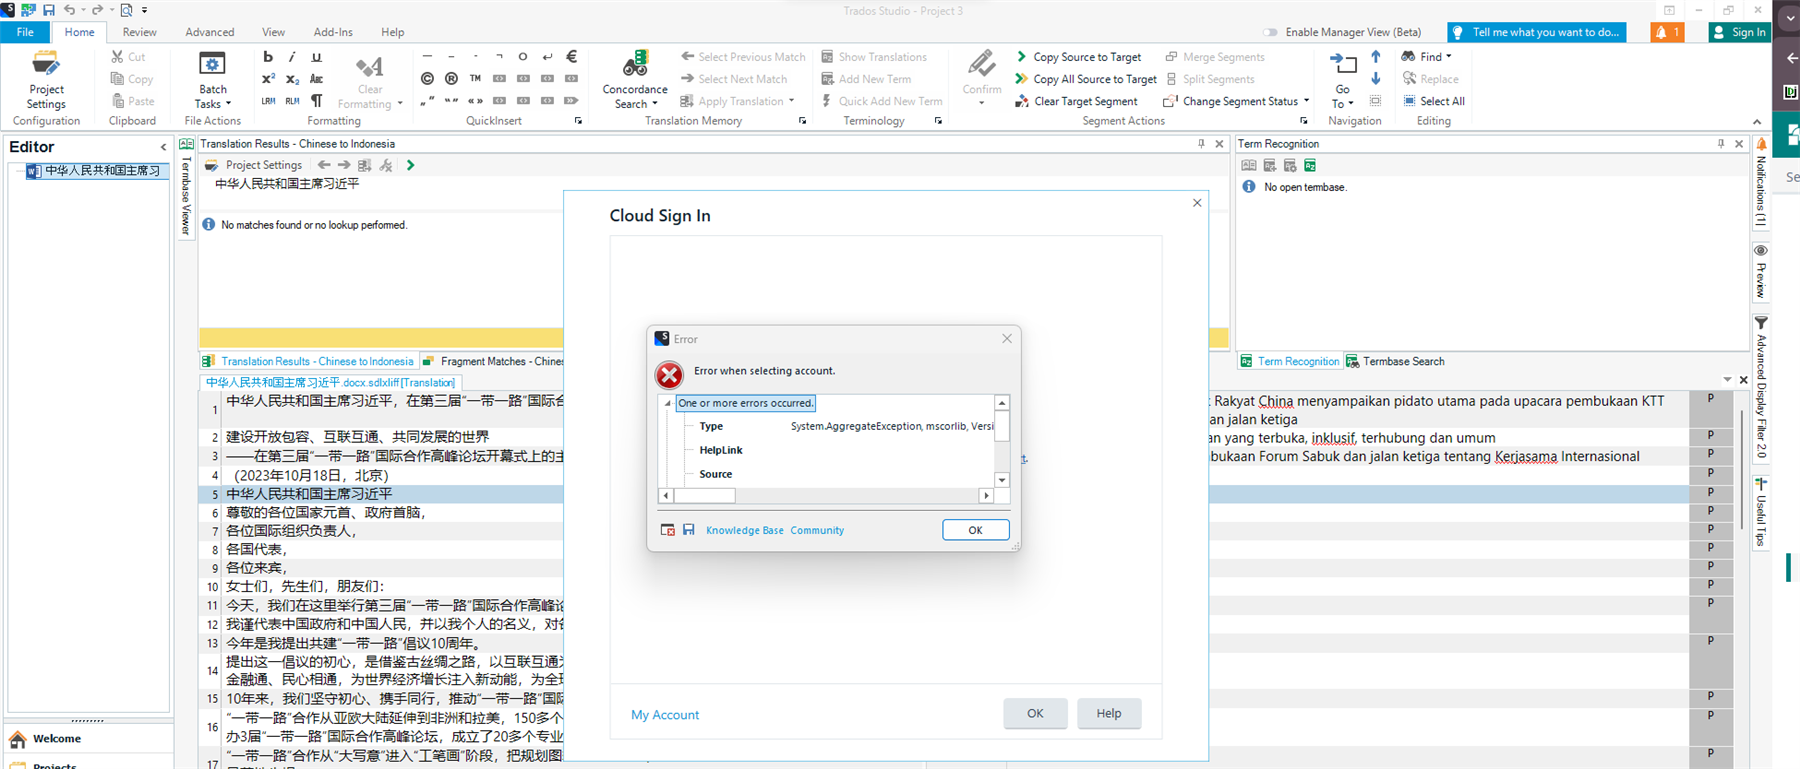Image resolution: width=1800 pixels, height=769 pixels.
Task: Open the Help ribbon tab
Action: [x=393, y=32]
